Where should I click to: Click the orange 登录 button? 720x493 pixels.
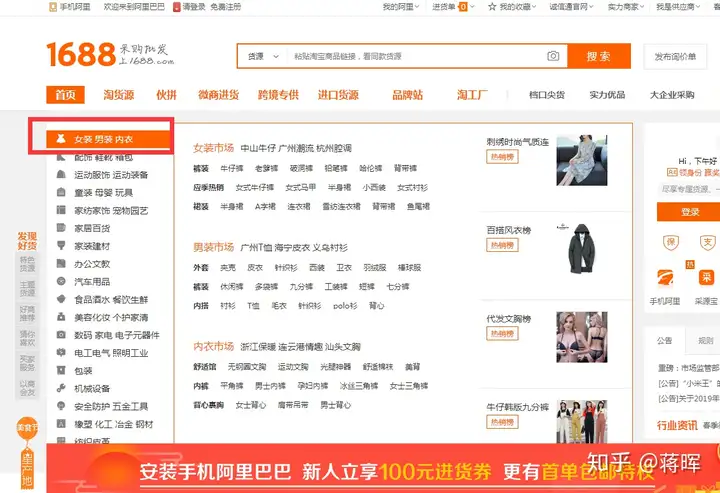coord(690,212)
